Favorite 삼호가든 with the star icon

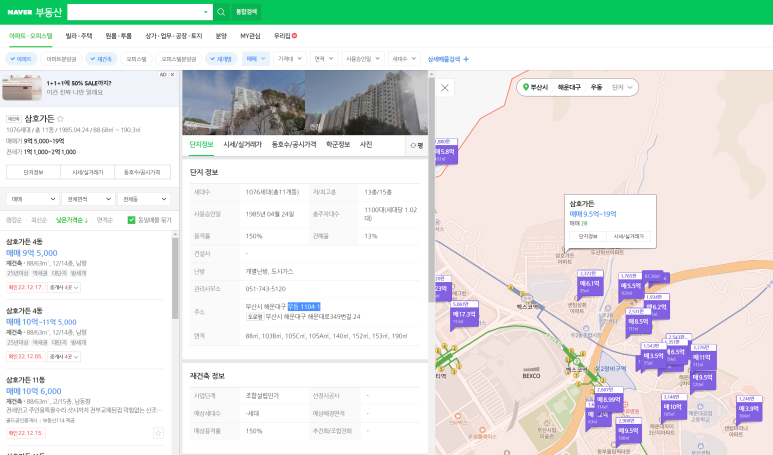(60, 119)
